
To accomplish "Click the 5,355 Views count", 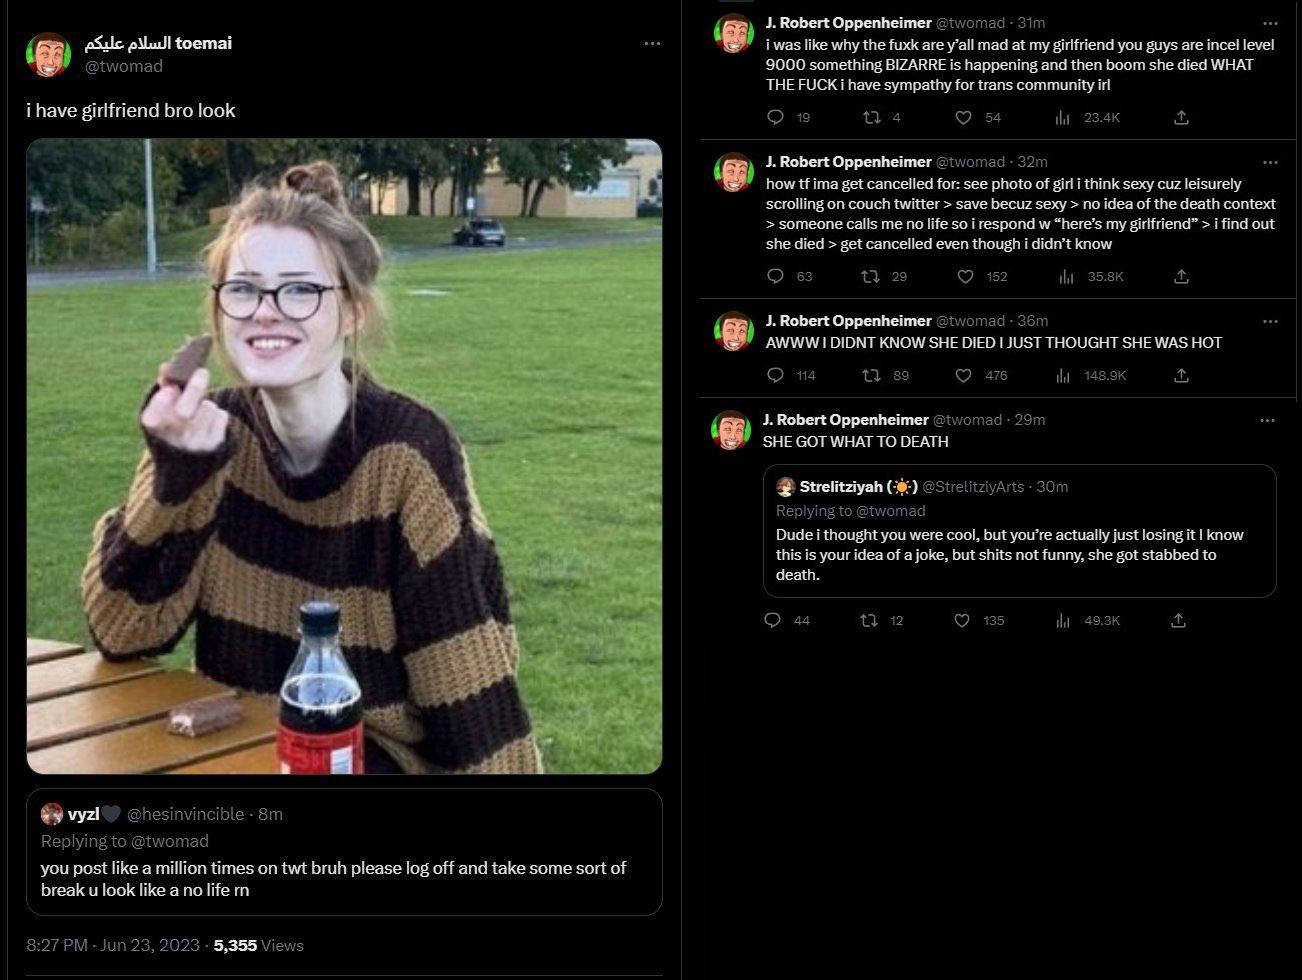I will [x=258, y=945].
